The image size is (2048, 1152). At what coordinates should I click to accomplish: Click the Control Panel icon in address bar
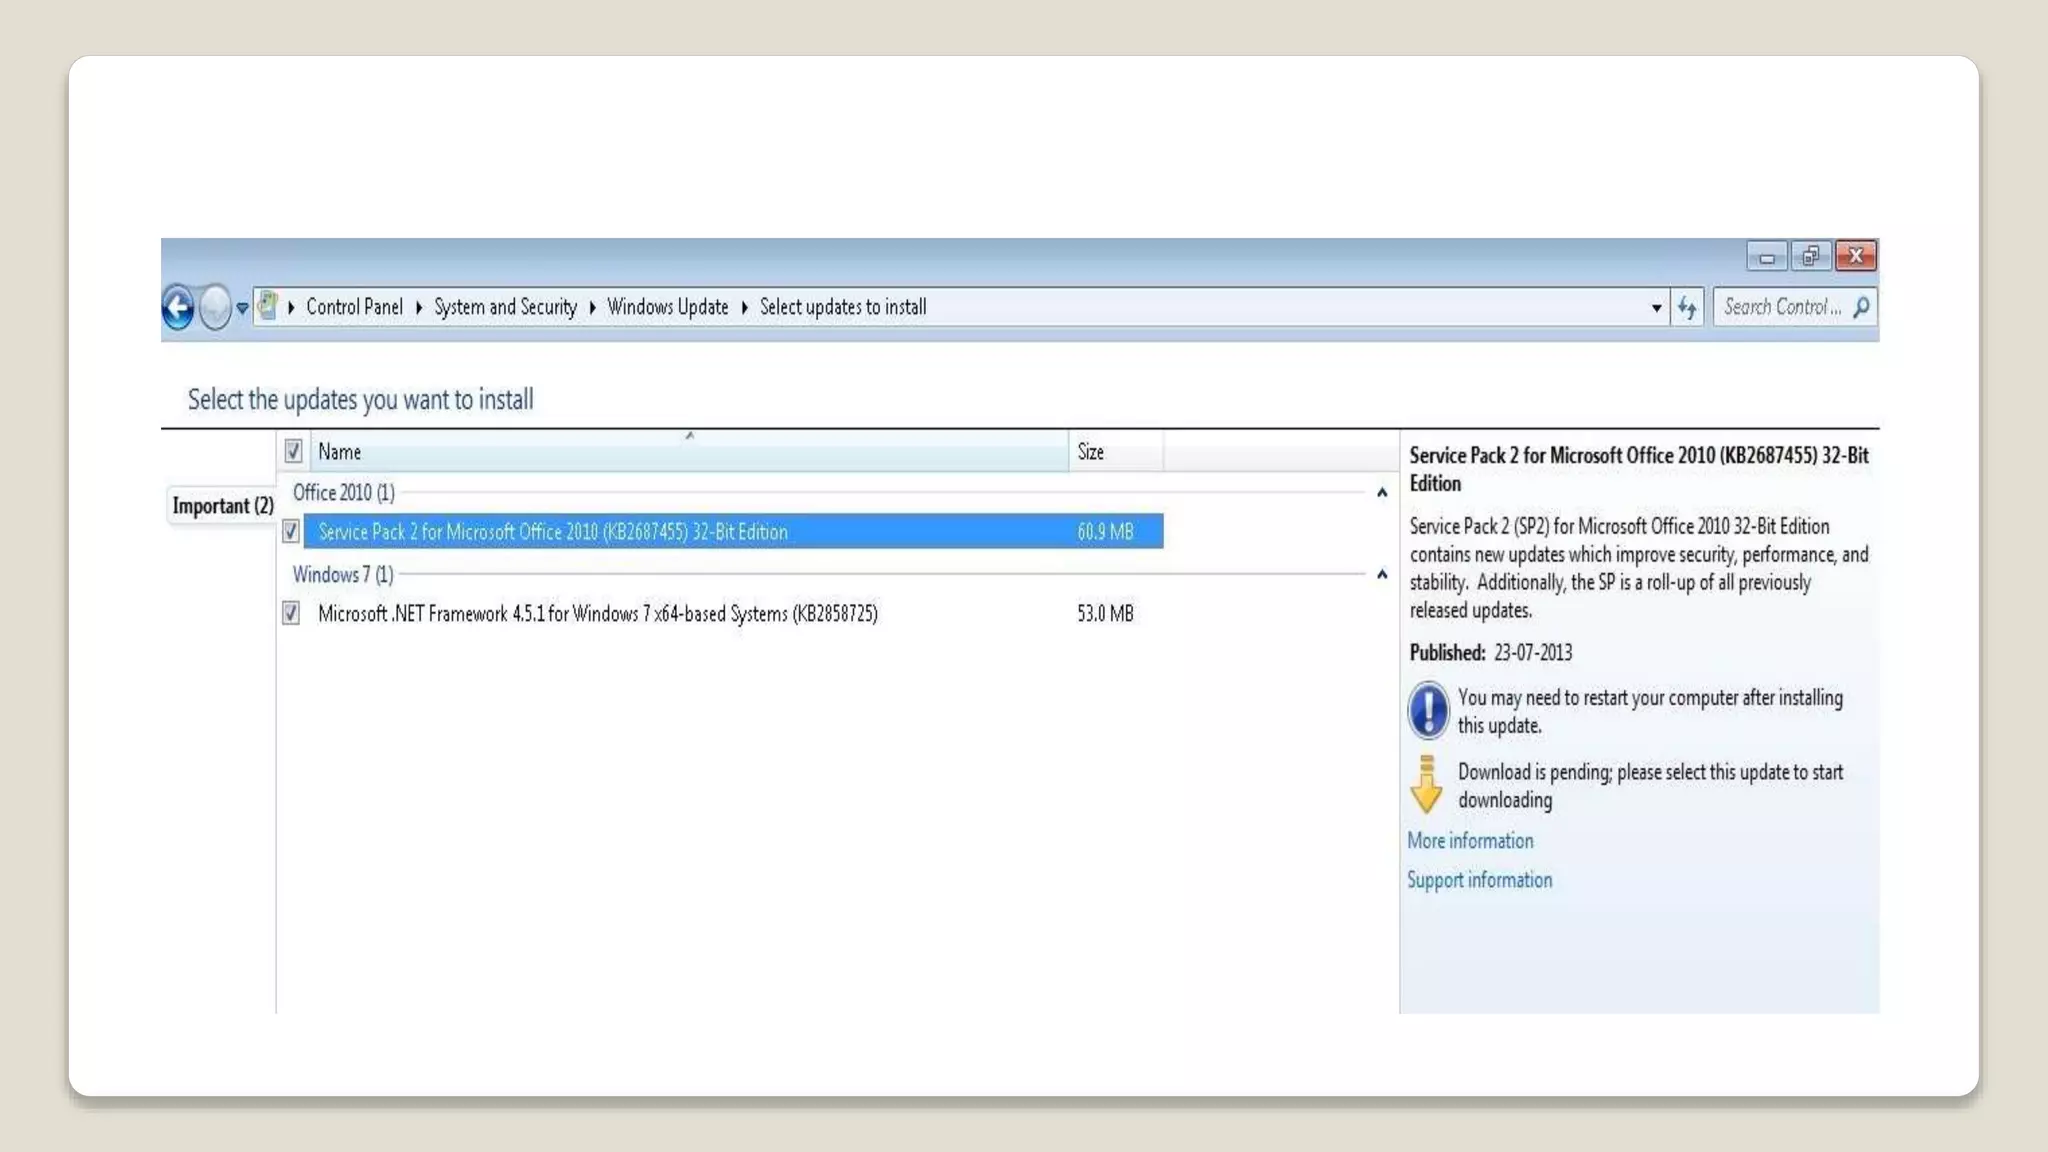267,305
